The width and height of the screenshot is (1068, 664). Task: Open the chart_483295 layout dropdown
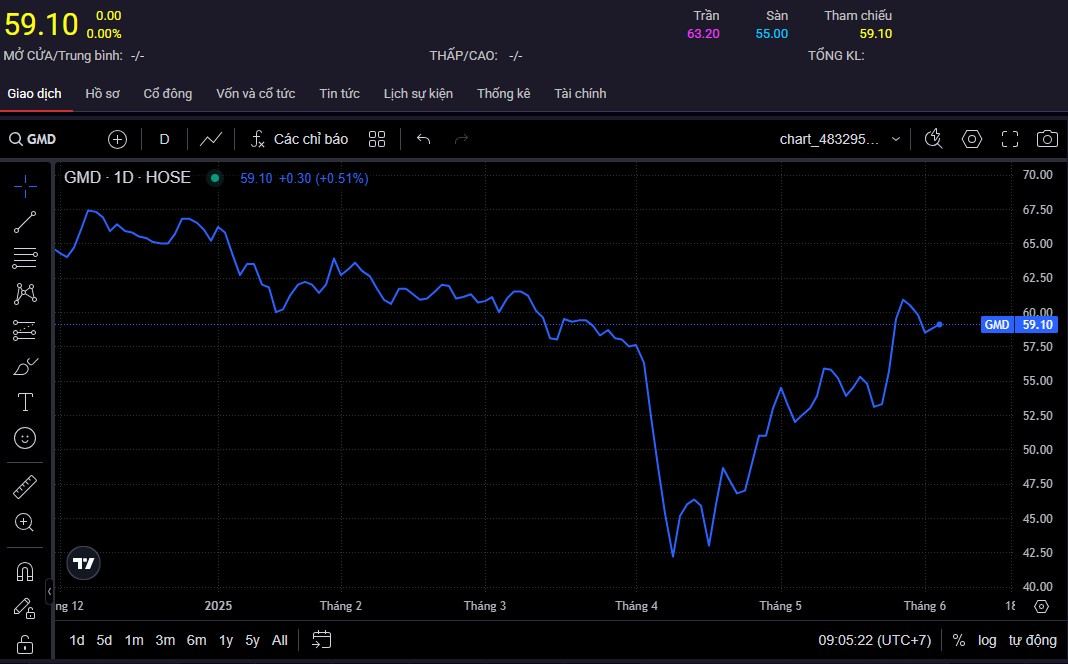pyautogui.click(x=840, y=139)
